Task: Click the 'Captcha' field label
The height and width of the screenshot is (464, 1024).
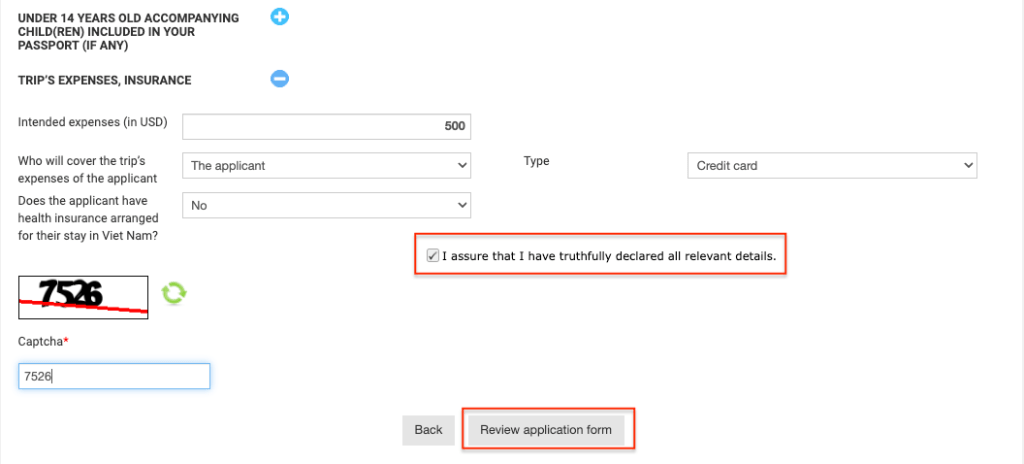Action: (43, 341)
